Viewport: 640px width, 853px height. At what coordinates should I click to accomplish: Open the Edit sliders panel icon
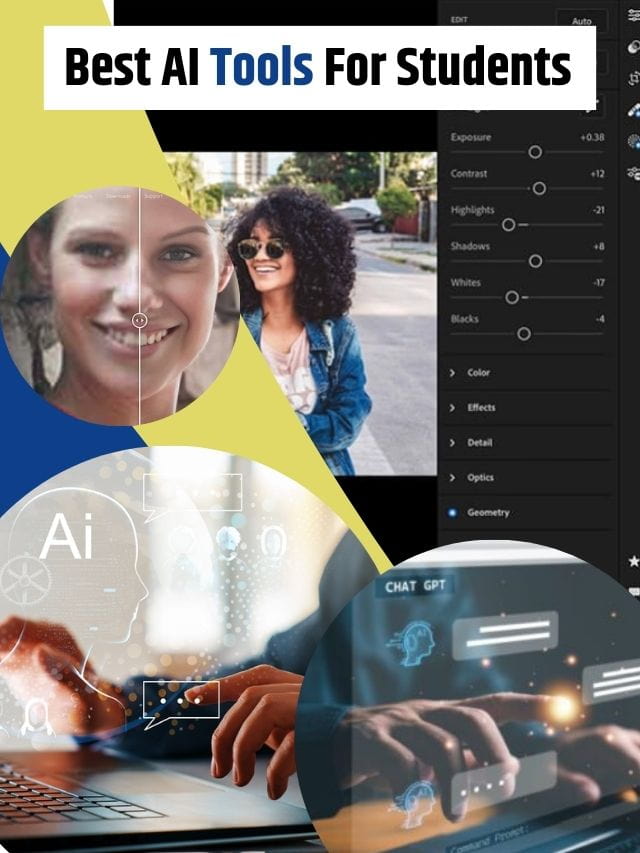[x=633, y=15]
